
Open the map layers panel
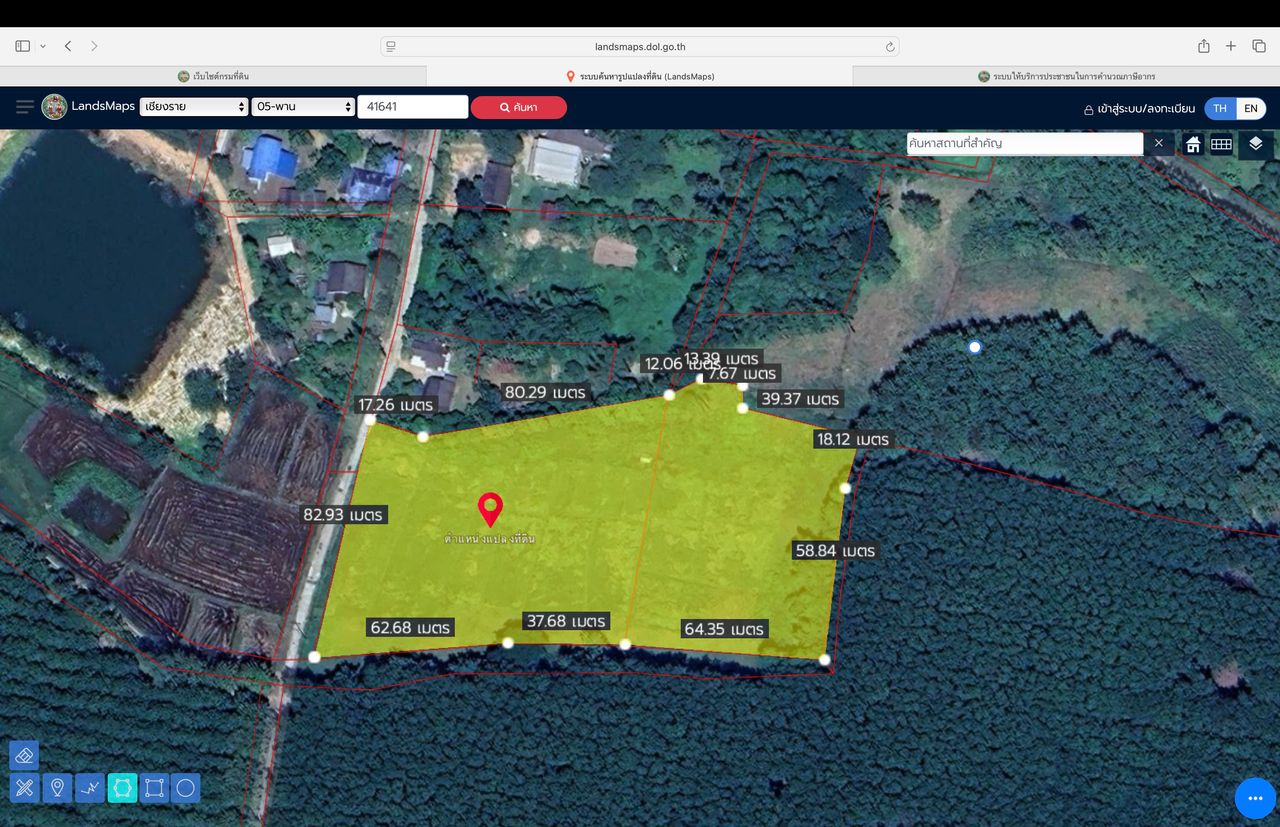[1256, 144]
